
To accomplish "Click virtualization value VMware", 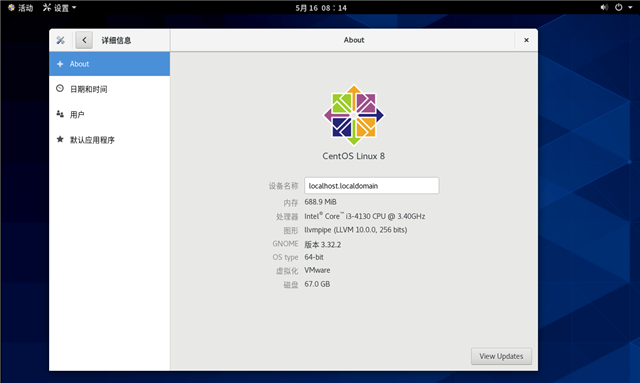I will pyautogui.click(x=317, y=270).
